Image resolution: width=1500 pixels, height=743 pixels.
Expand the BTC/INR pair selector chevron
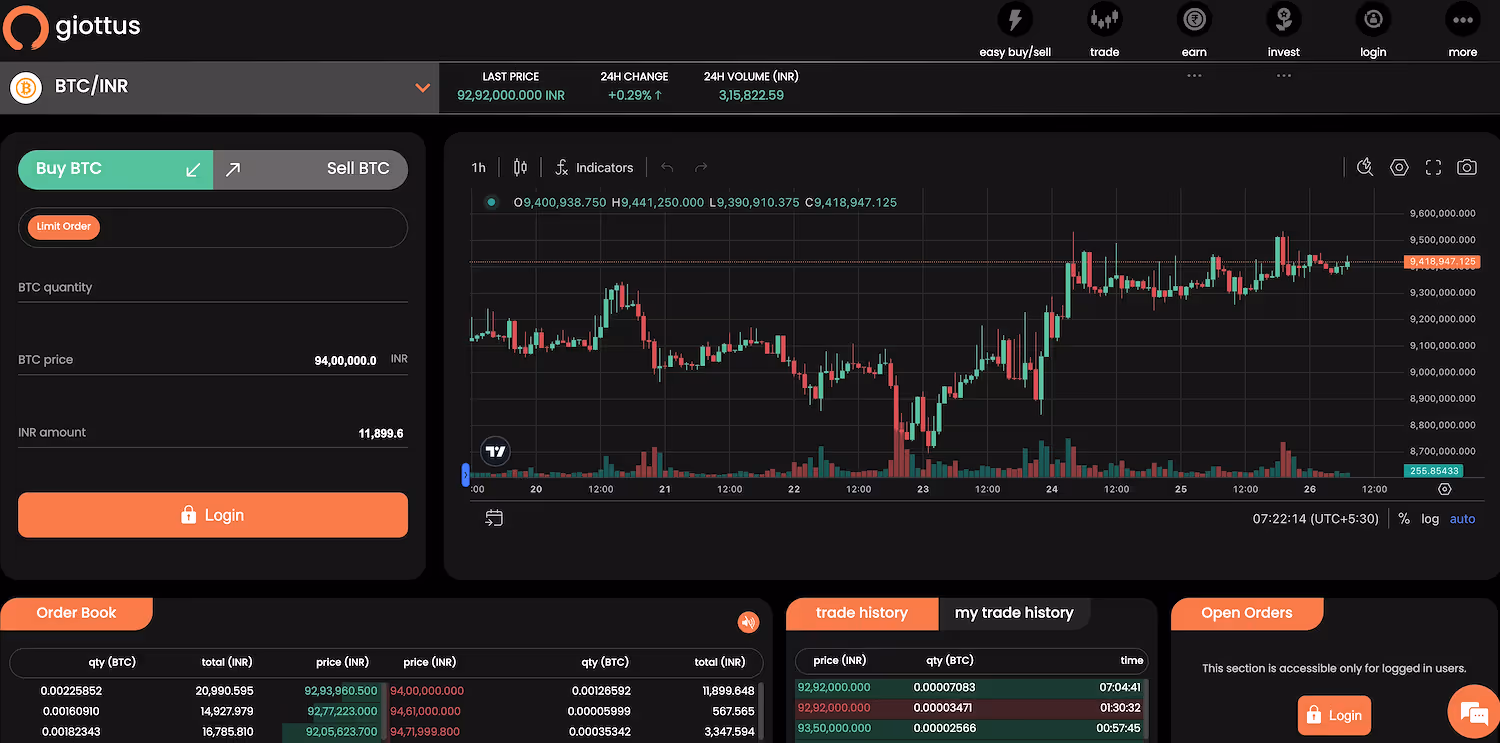click(422, 88)
